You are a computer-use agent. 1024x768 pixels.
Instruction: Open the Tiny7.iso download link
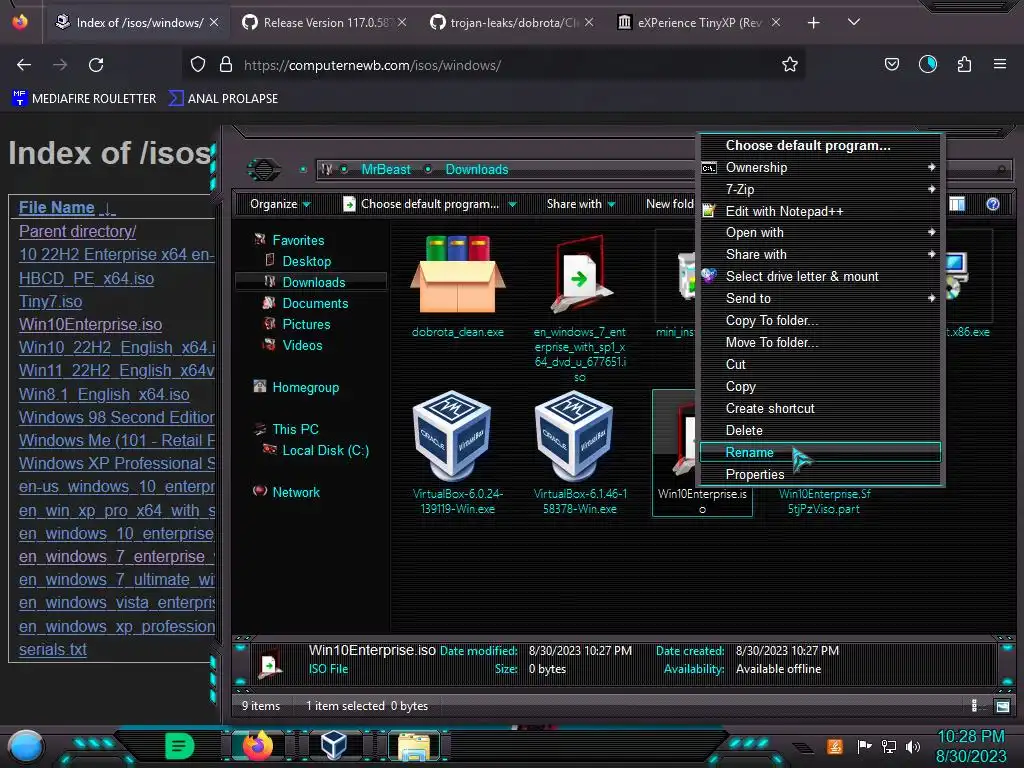click(50, 302)
